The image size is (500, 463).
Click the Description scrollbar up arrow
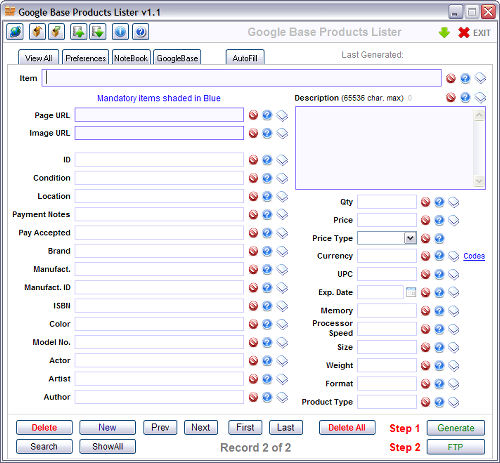[x=479, y=116]
